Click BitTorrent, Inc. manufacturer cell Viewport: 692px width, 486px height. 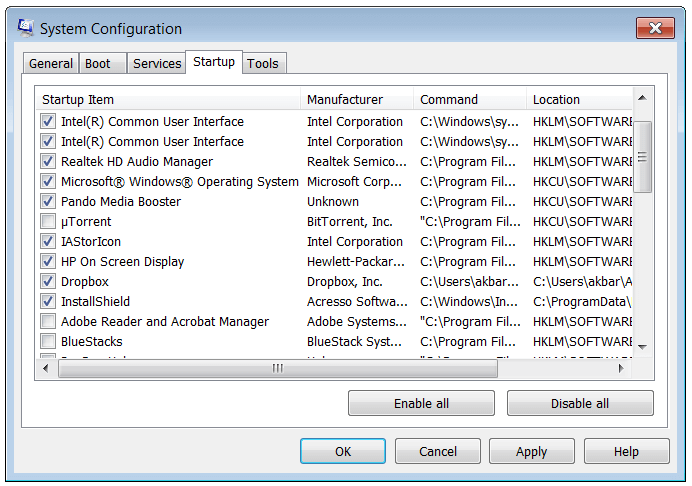pyautogui.click(x=350, y=222)
